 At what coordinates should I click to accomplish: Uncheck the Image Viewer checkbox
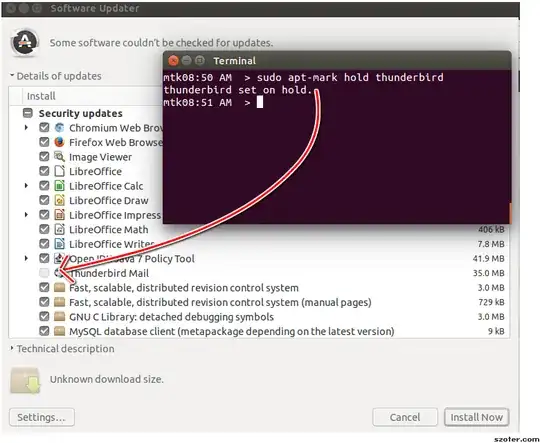44,156
